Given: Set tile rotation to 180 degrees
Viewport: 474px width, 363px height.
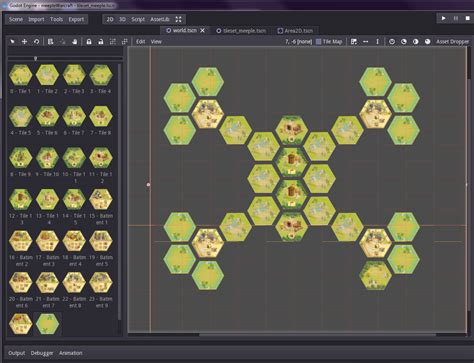Looking at the screenshot, I should [x=416, y=42].
